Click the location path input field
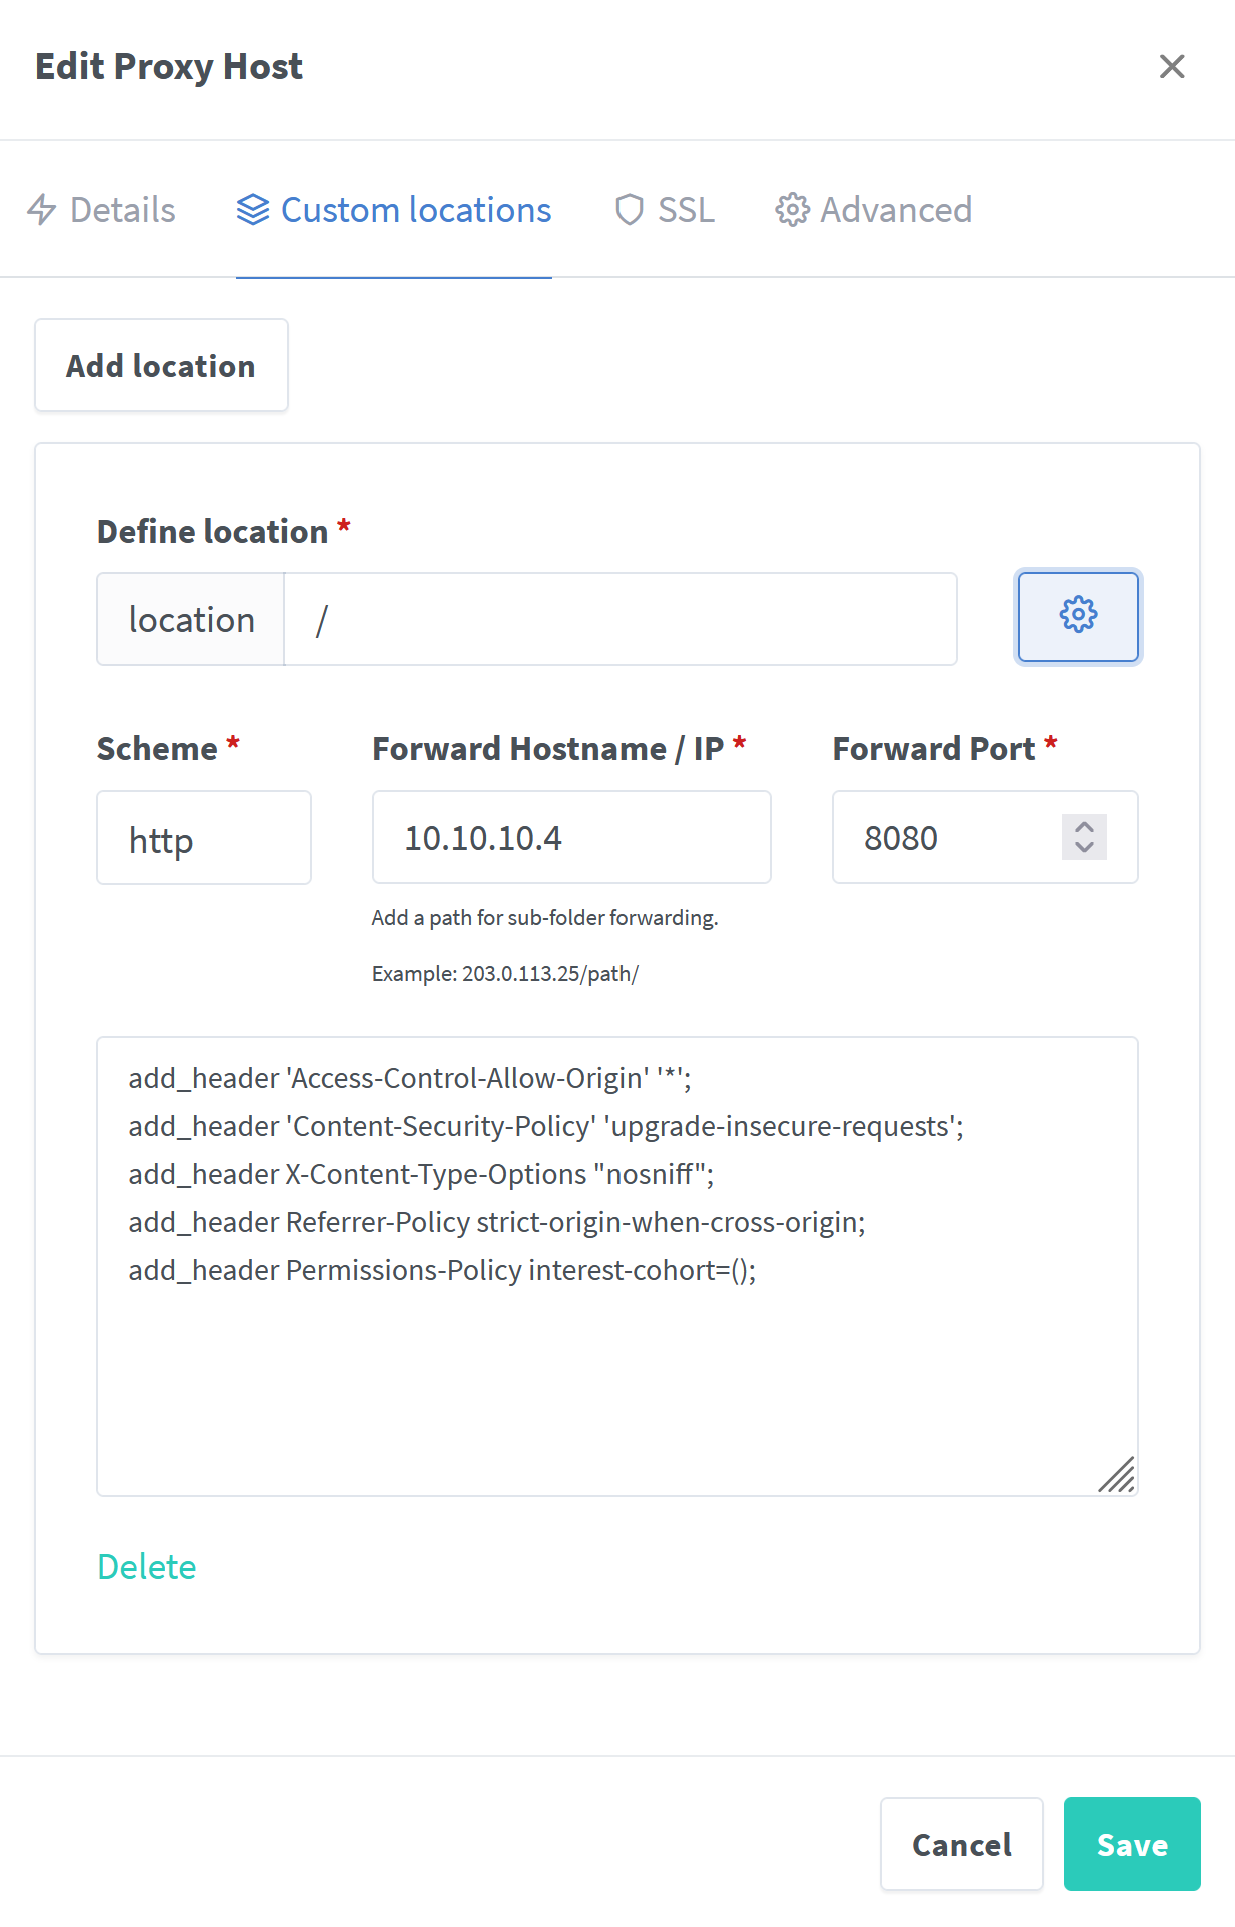Image resolution: width=1235 pixels, height=1927 pixels. pos(620,619)
